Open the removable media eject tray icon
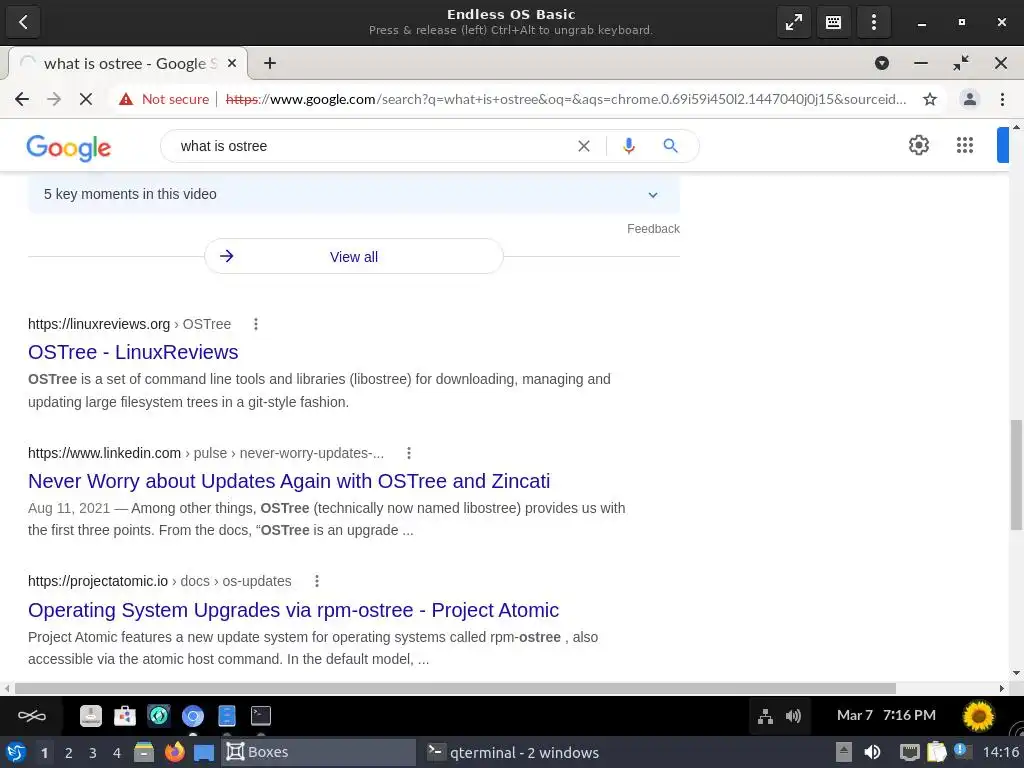Viewport: 1024px width, 768px height. pyautogui.click(x=844, y=752)
